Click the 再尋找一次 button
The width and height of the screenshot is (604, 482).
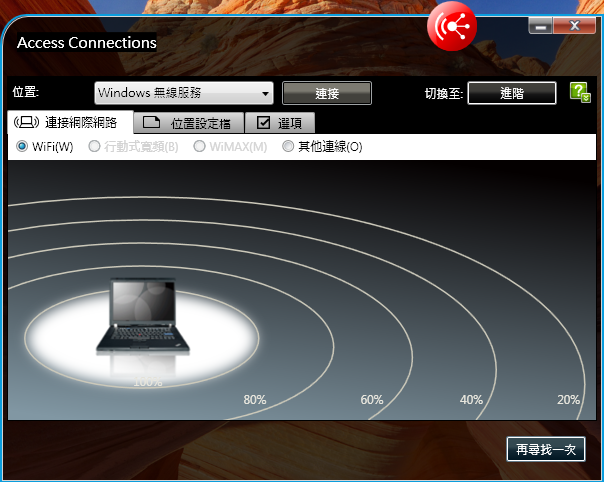546,449
